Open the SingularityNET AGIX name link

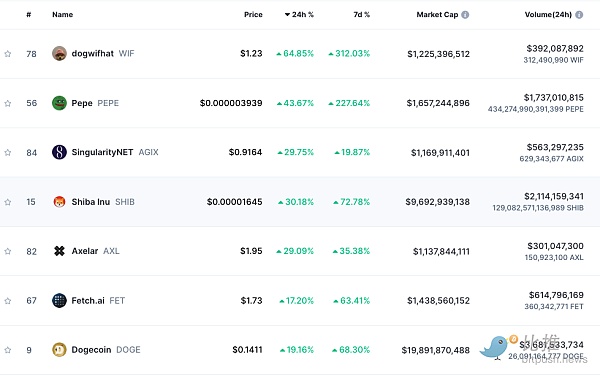(x=115, y=152)
